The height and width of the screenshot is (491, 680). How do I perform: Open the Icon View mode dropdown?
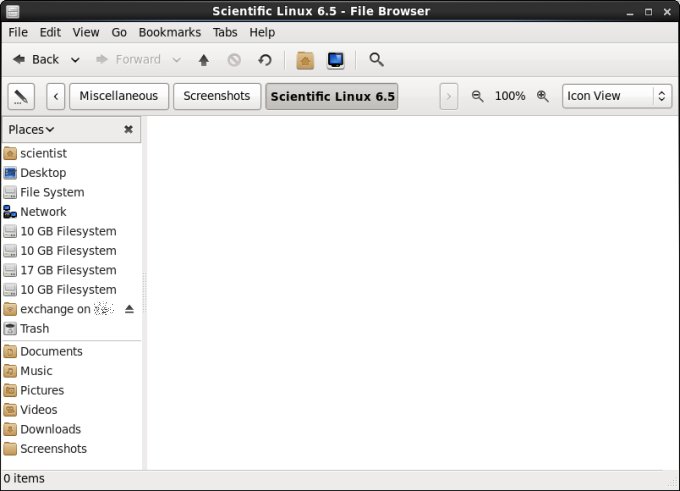tap(617, 96)
